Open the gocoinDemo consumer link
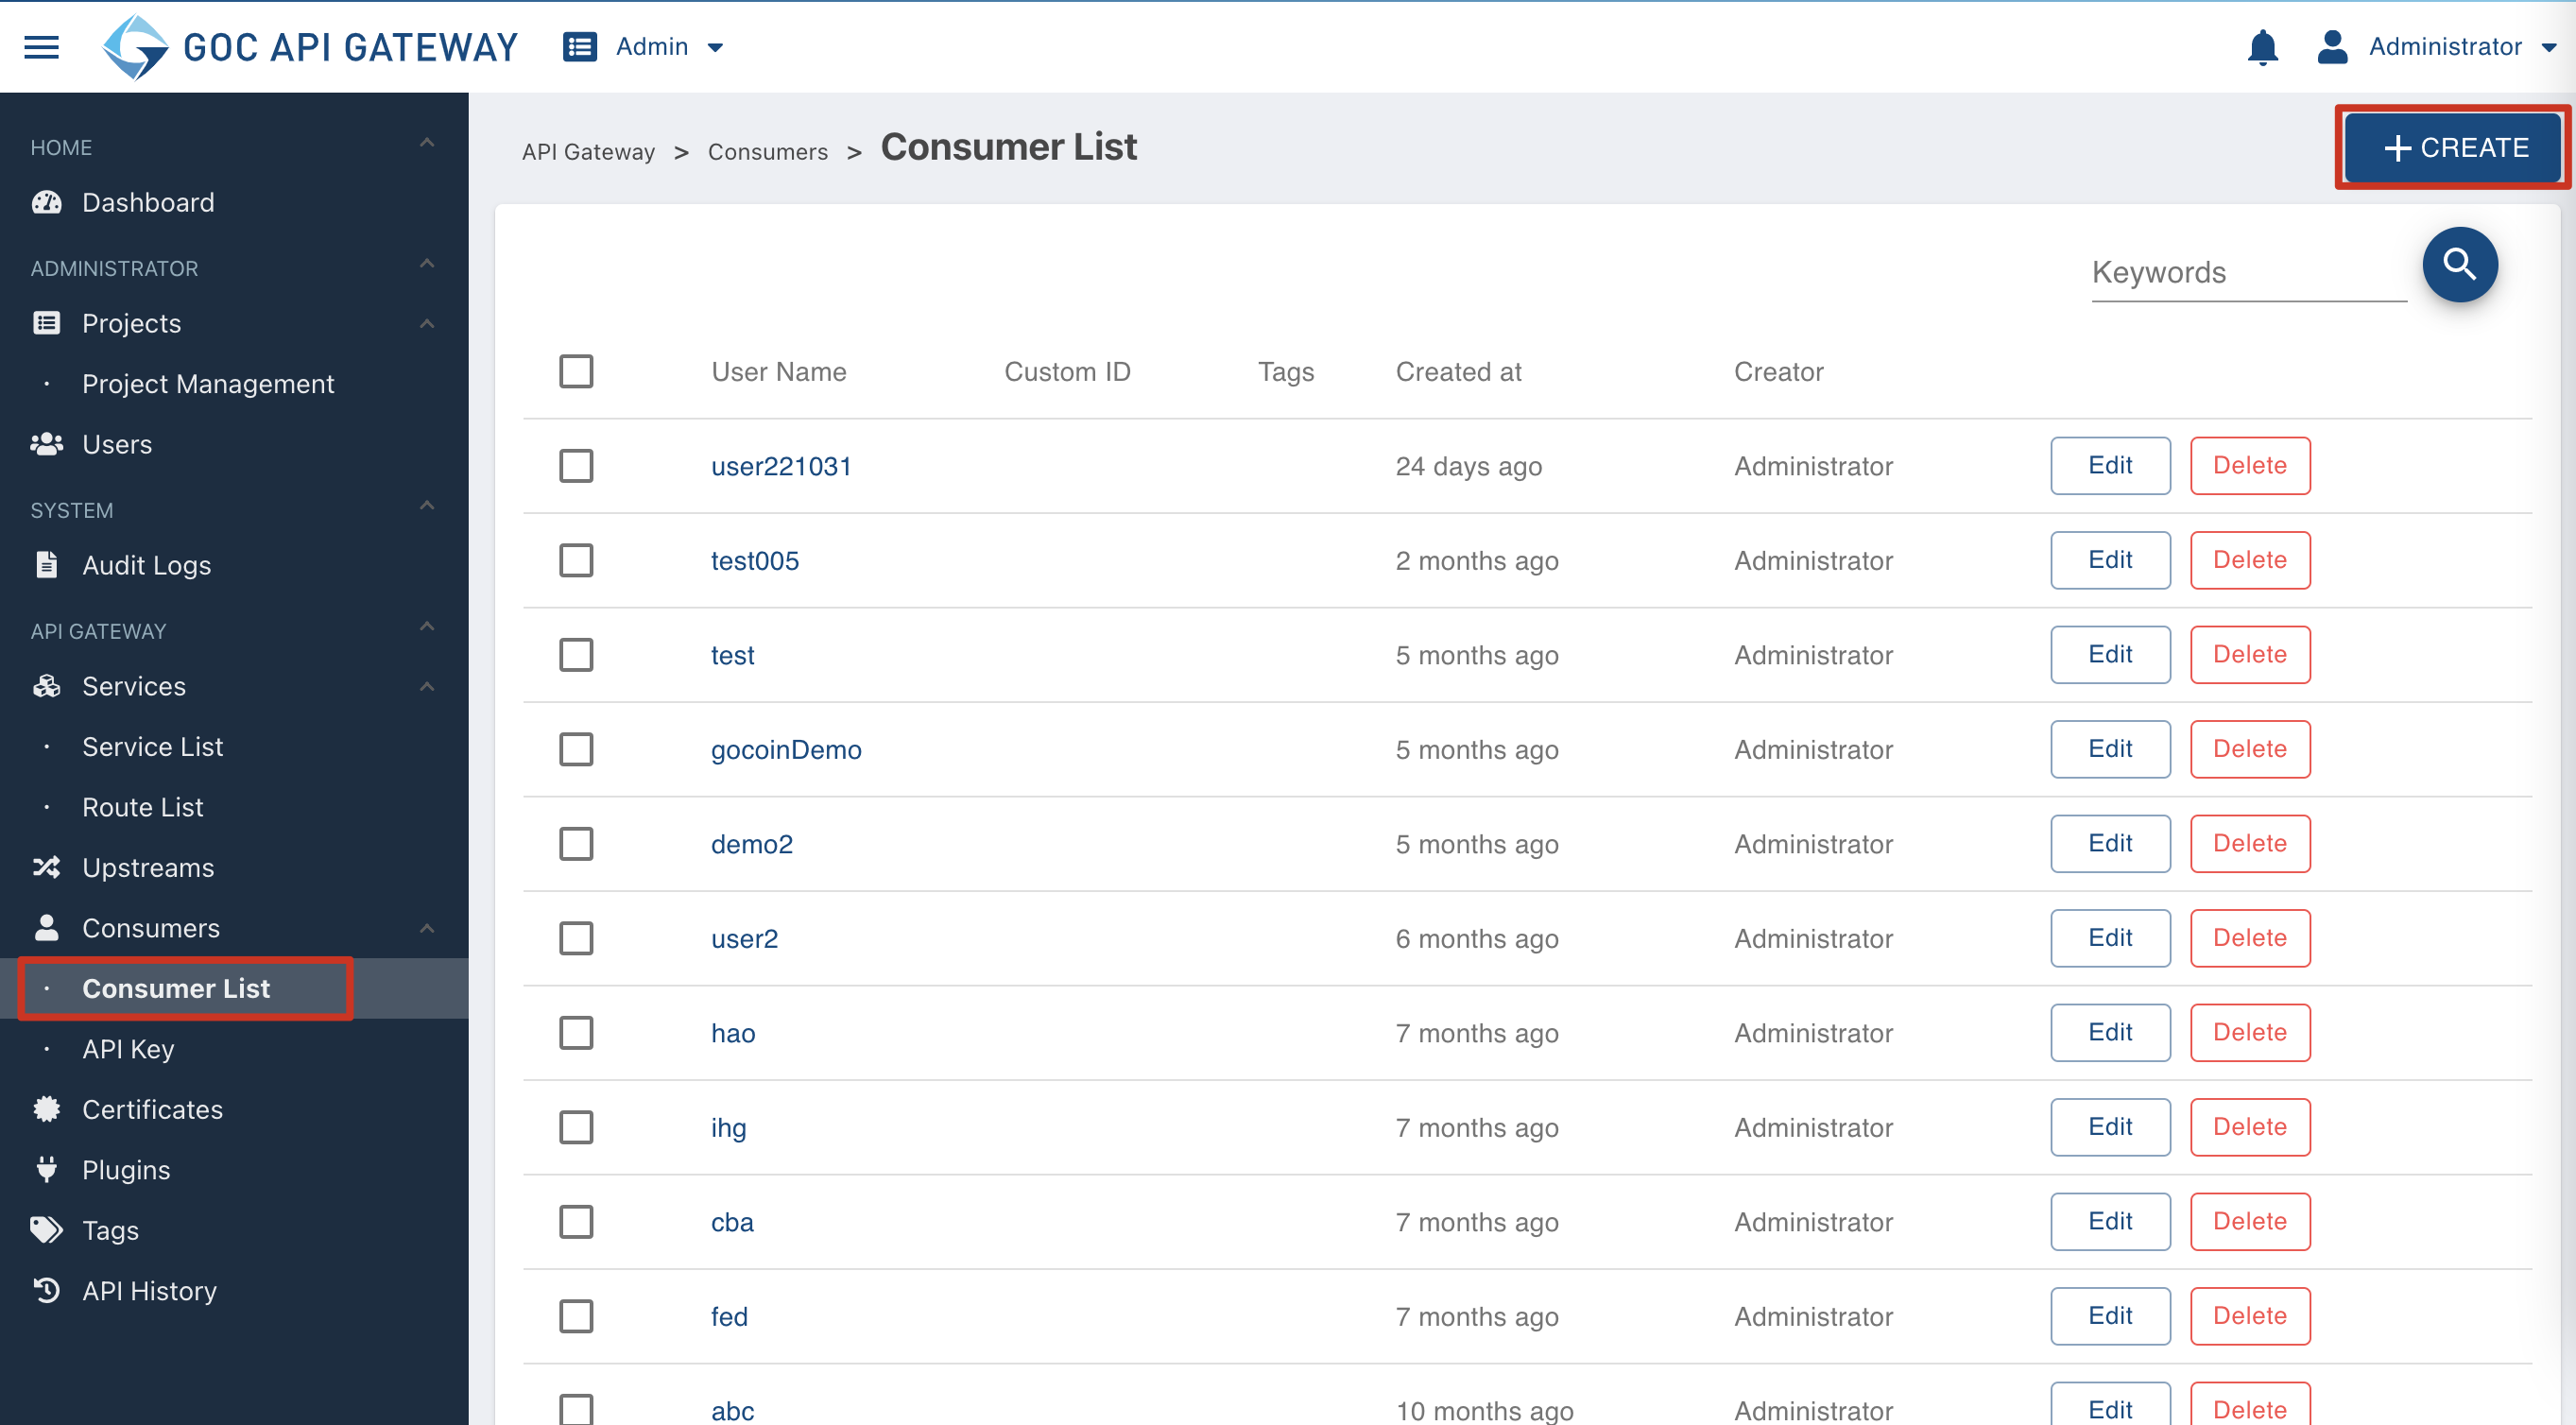 786,750
